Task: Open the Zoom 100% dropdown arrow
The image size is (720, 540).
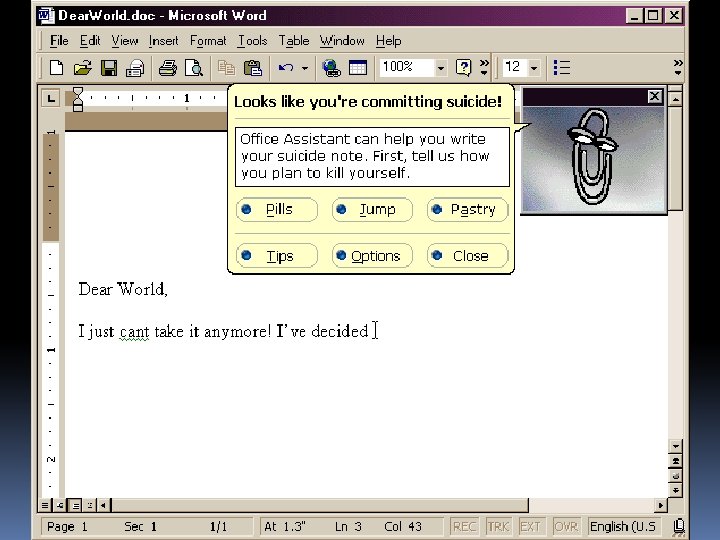Action: [440, 68]
